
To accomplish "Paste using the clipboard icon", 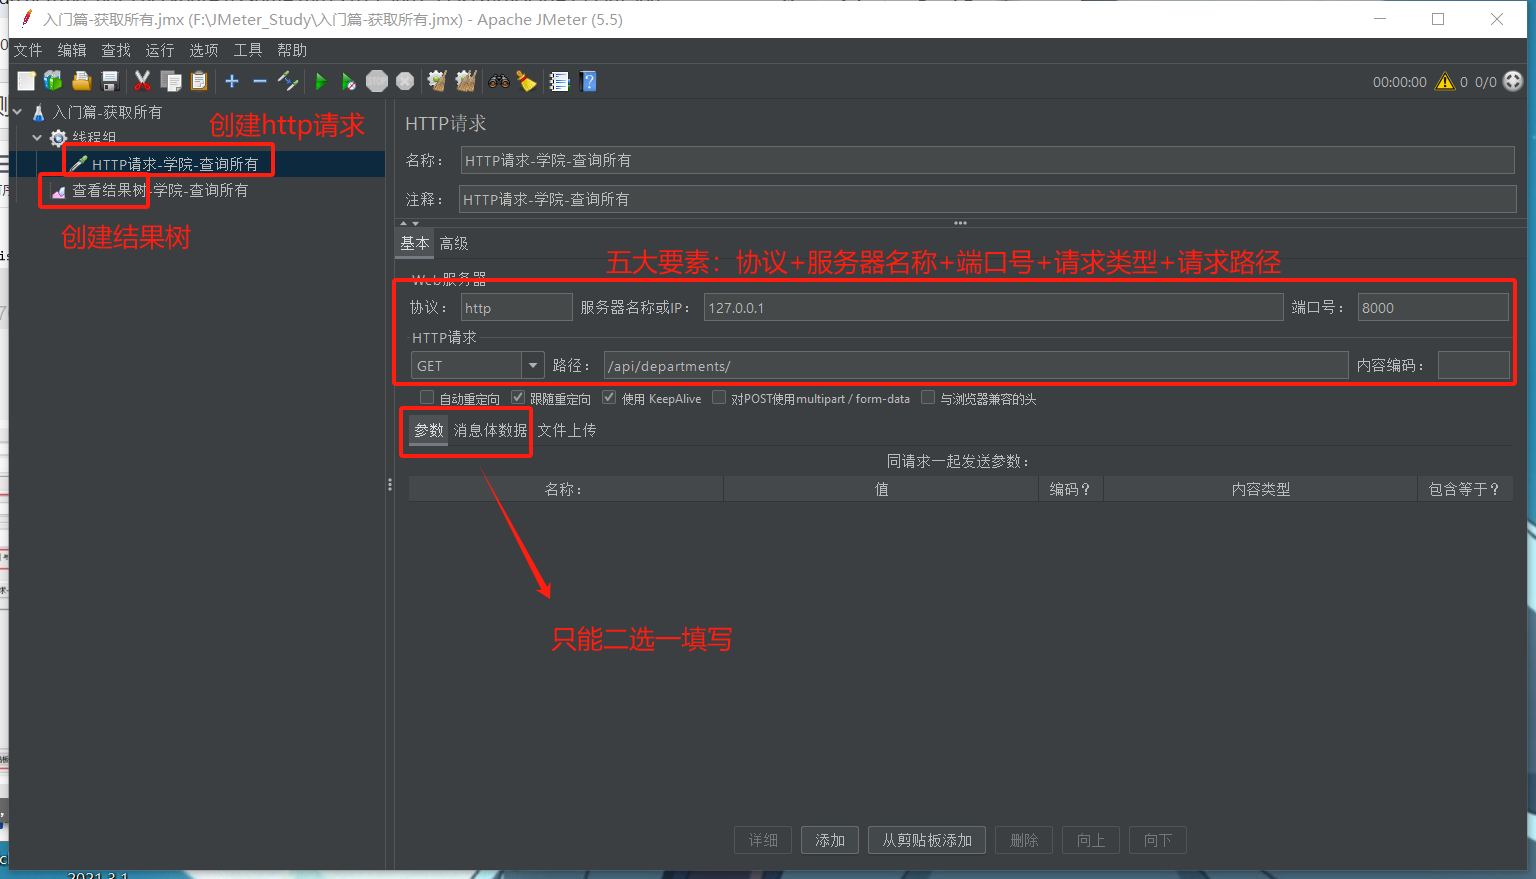I will click(x=199, y=81).
